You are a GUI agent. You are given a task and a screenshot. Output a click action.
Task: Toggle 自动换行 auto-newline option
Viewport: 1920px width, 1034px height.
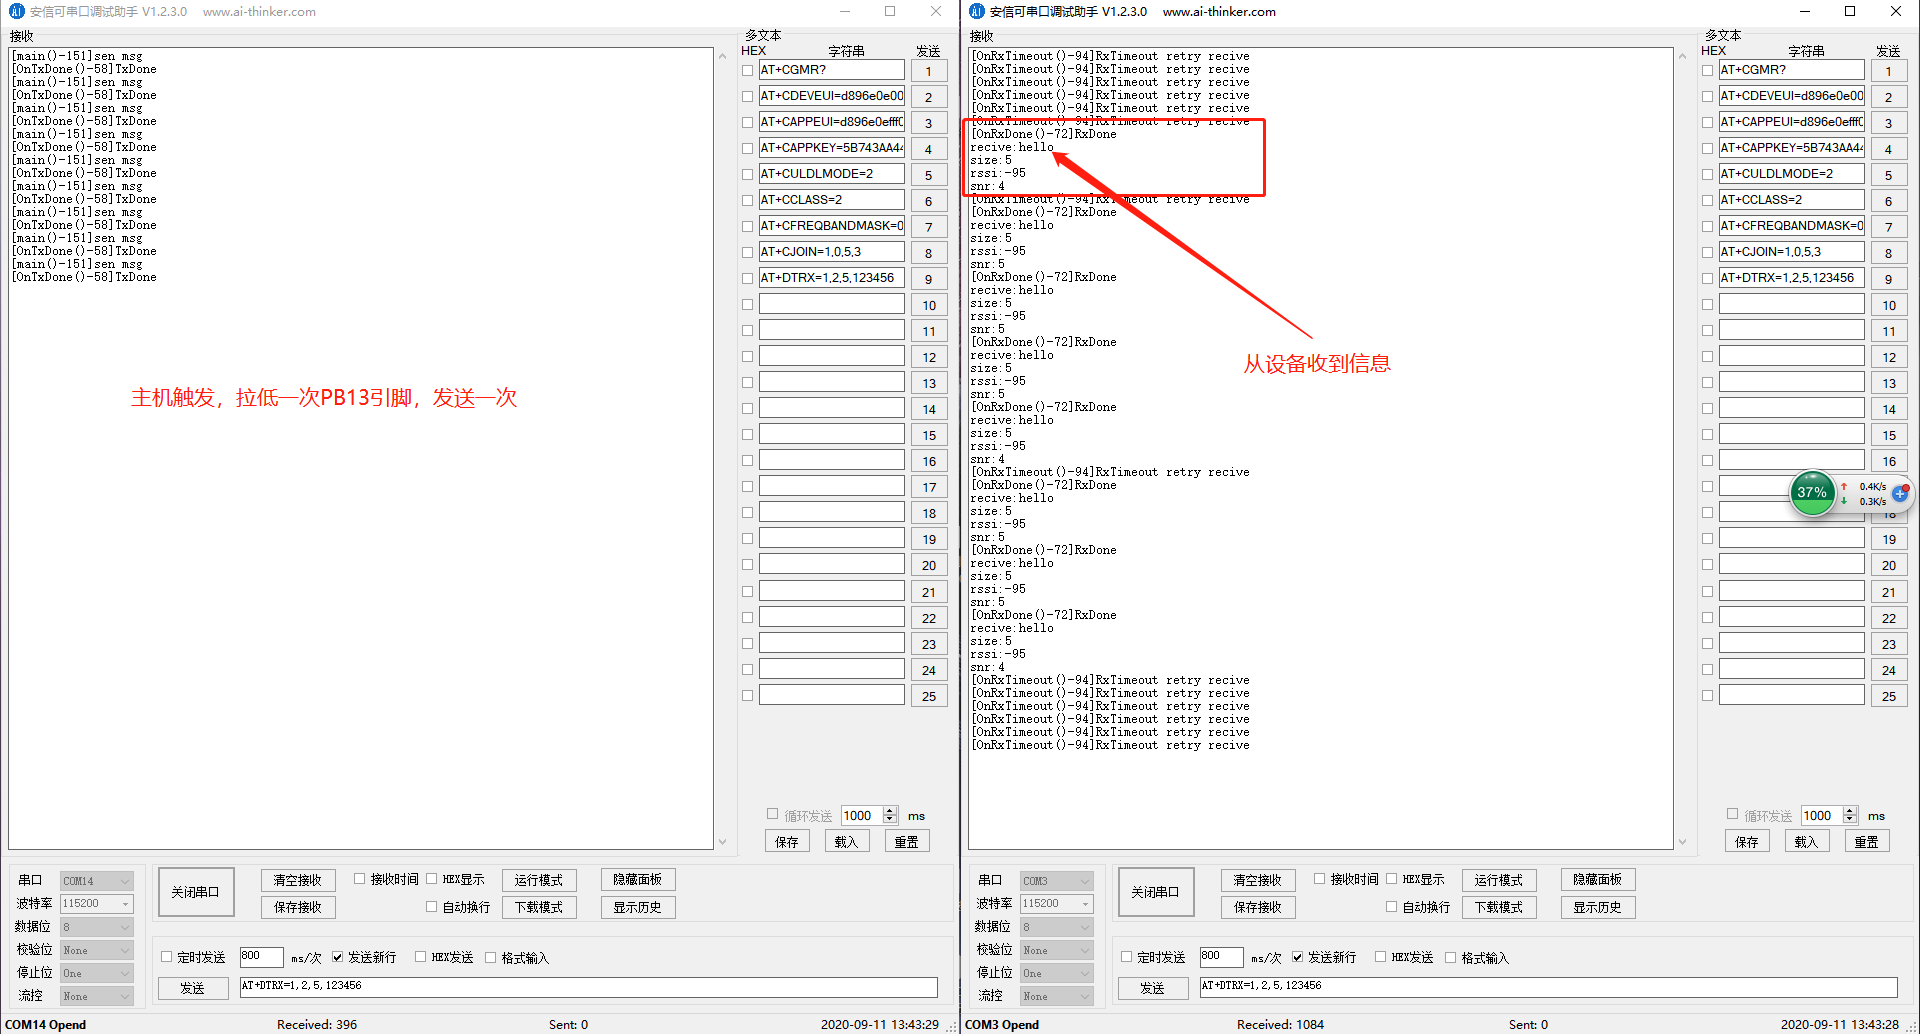pyautogui.click(x=431, y=906)
